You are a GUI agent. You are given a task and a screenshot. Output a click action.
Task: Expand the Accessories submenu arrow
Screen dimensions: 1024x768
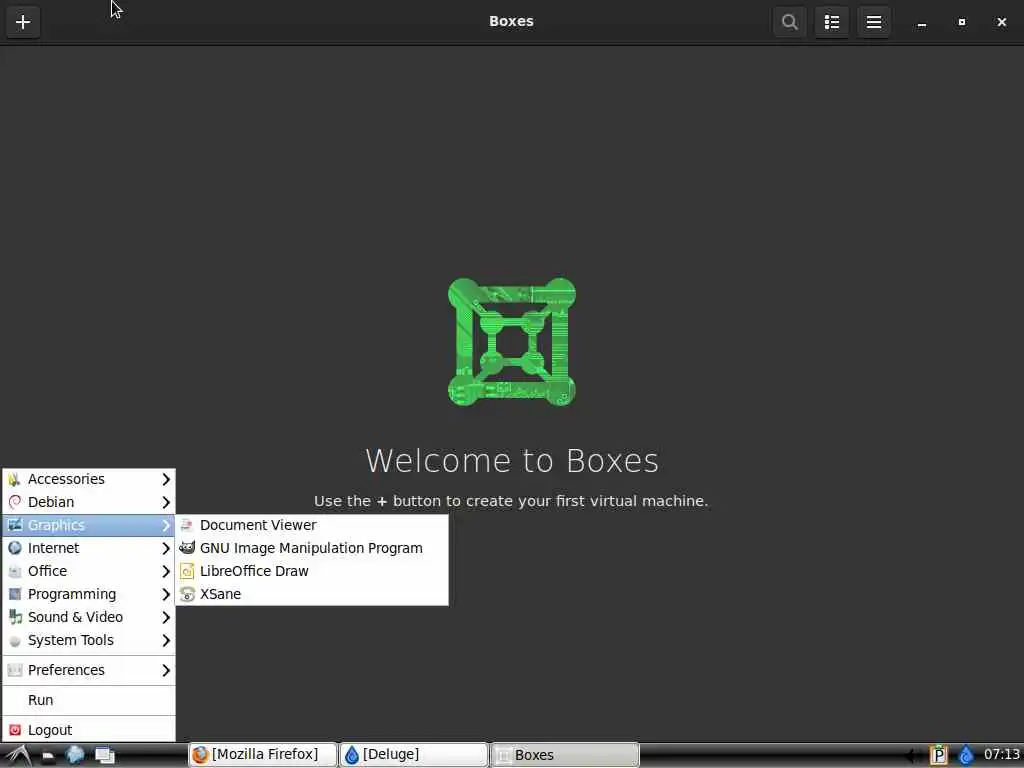click(x=166, y=479)
